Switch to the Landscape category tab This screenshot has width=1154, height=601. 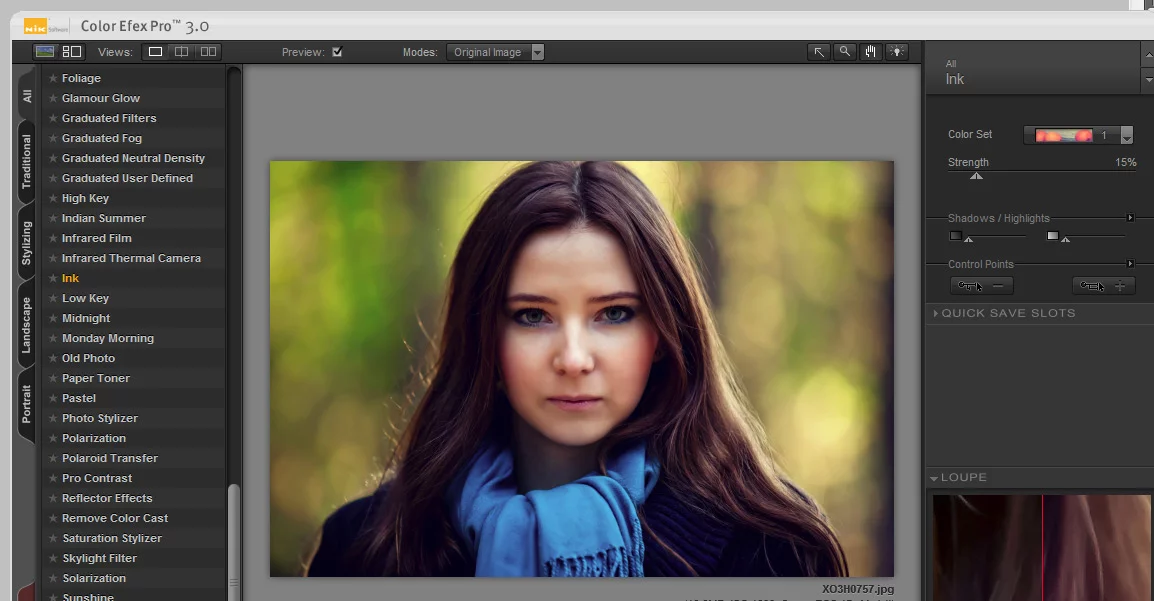pyautogui.click(x=27, y=325)
